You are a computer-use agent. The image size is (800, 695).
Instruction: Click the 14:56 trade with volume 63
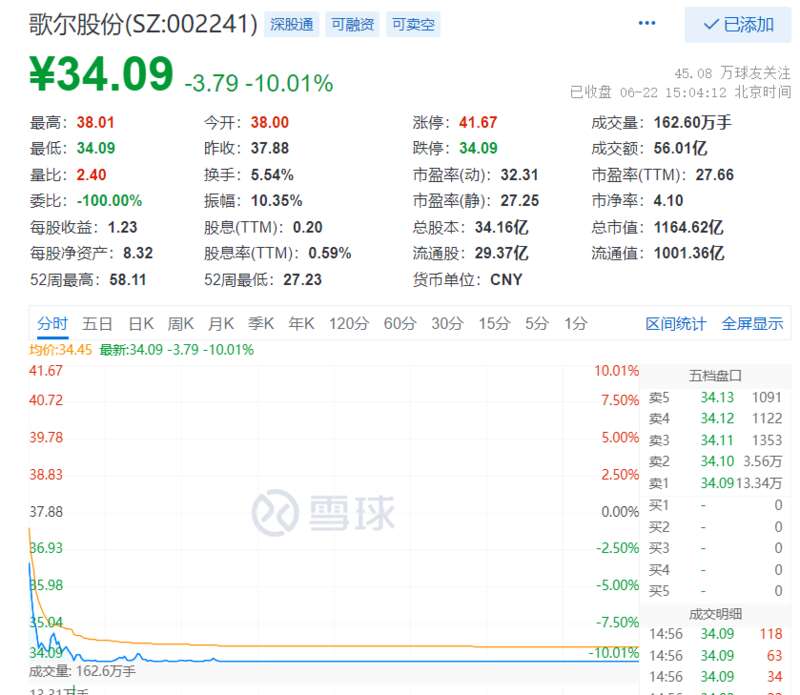pos(715,655)
